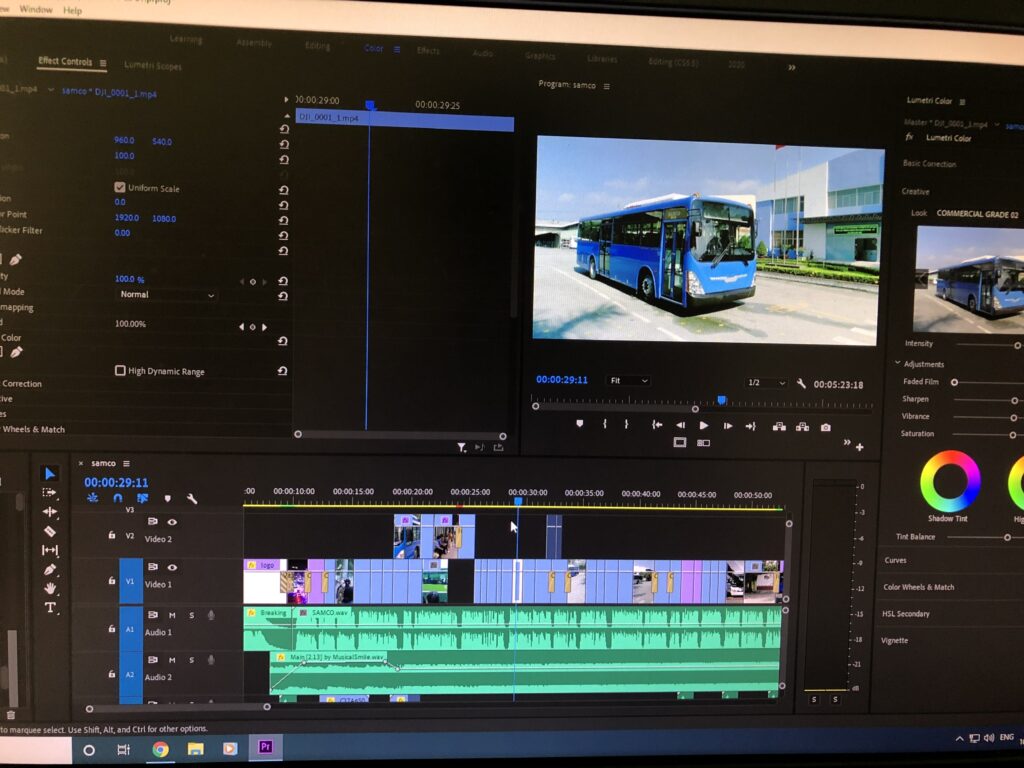Viewport: 1024px width, 768px height.
Task: Mute the Audio 1 track
Action: pyautogui.click(x=172, y=615)
